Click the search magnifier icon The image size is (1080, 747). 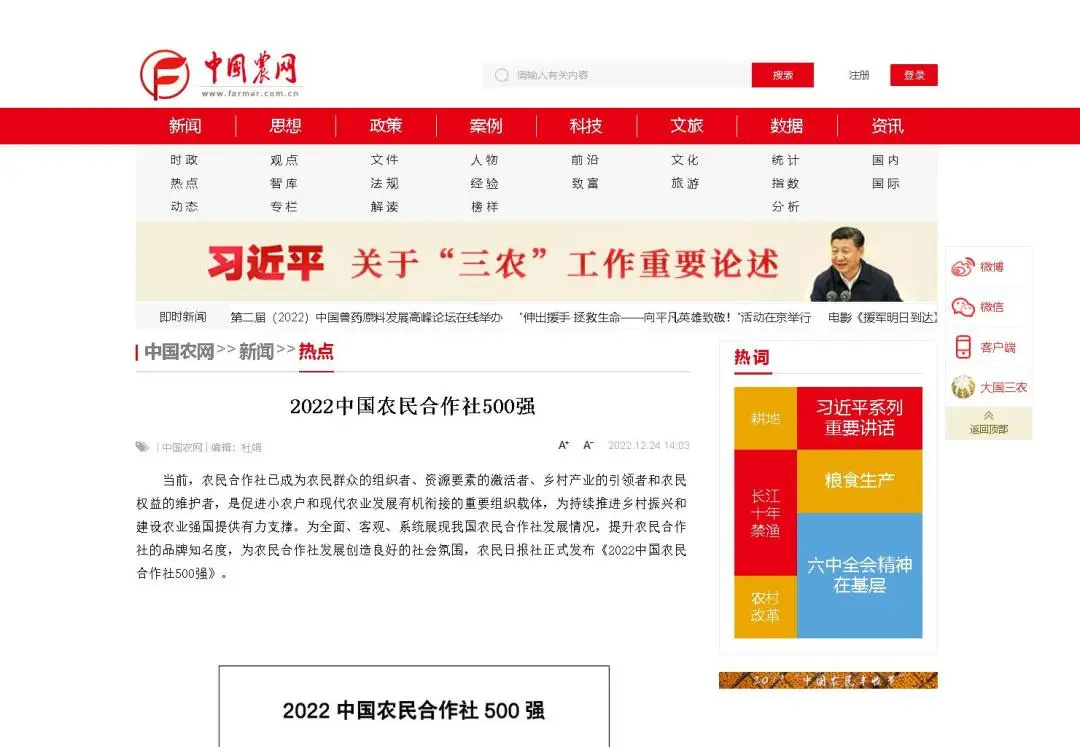click(x=502, y=75)
